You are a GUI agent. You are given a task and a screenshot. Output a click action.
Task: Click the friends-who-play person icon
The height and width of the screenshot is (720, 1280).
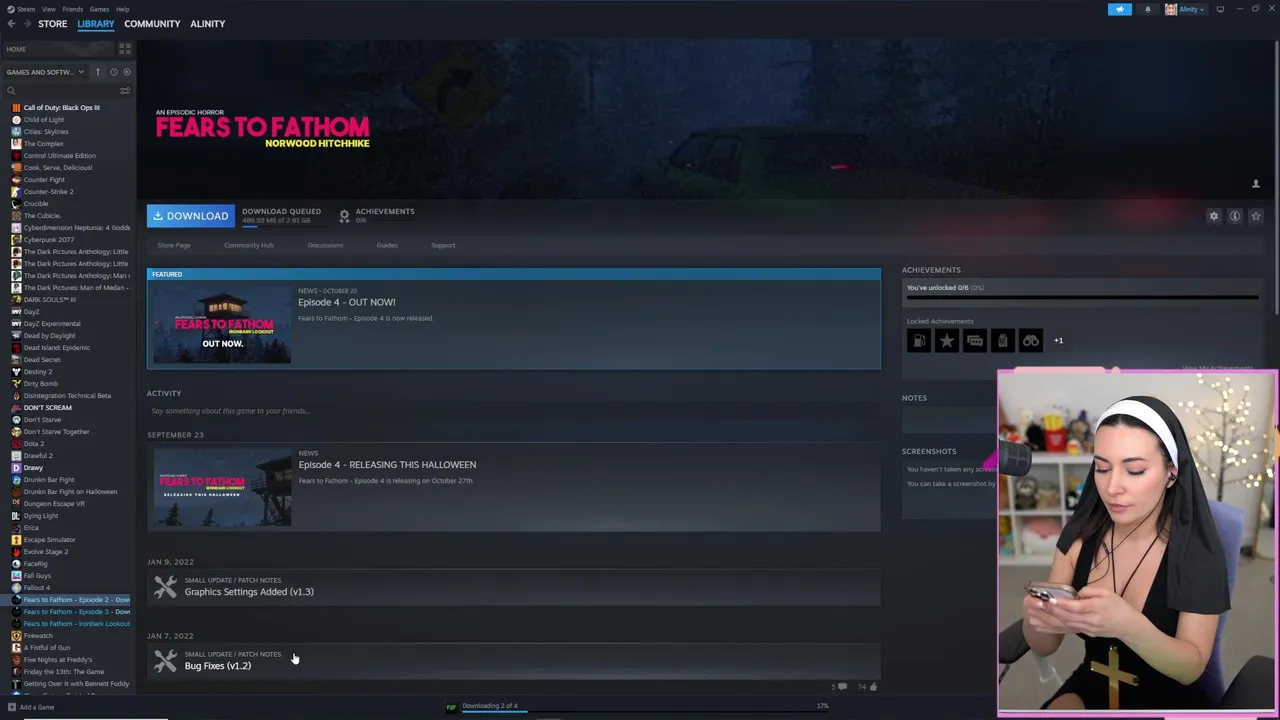pyautogui.click(x=1256, y=184)
